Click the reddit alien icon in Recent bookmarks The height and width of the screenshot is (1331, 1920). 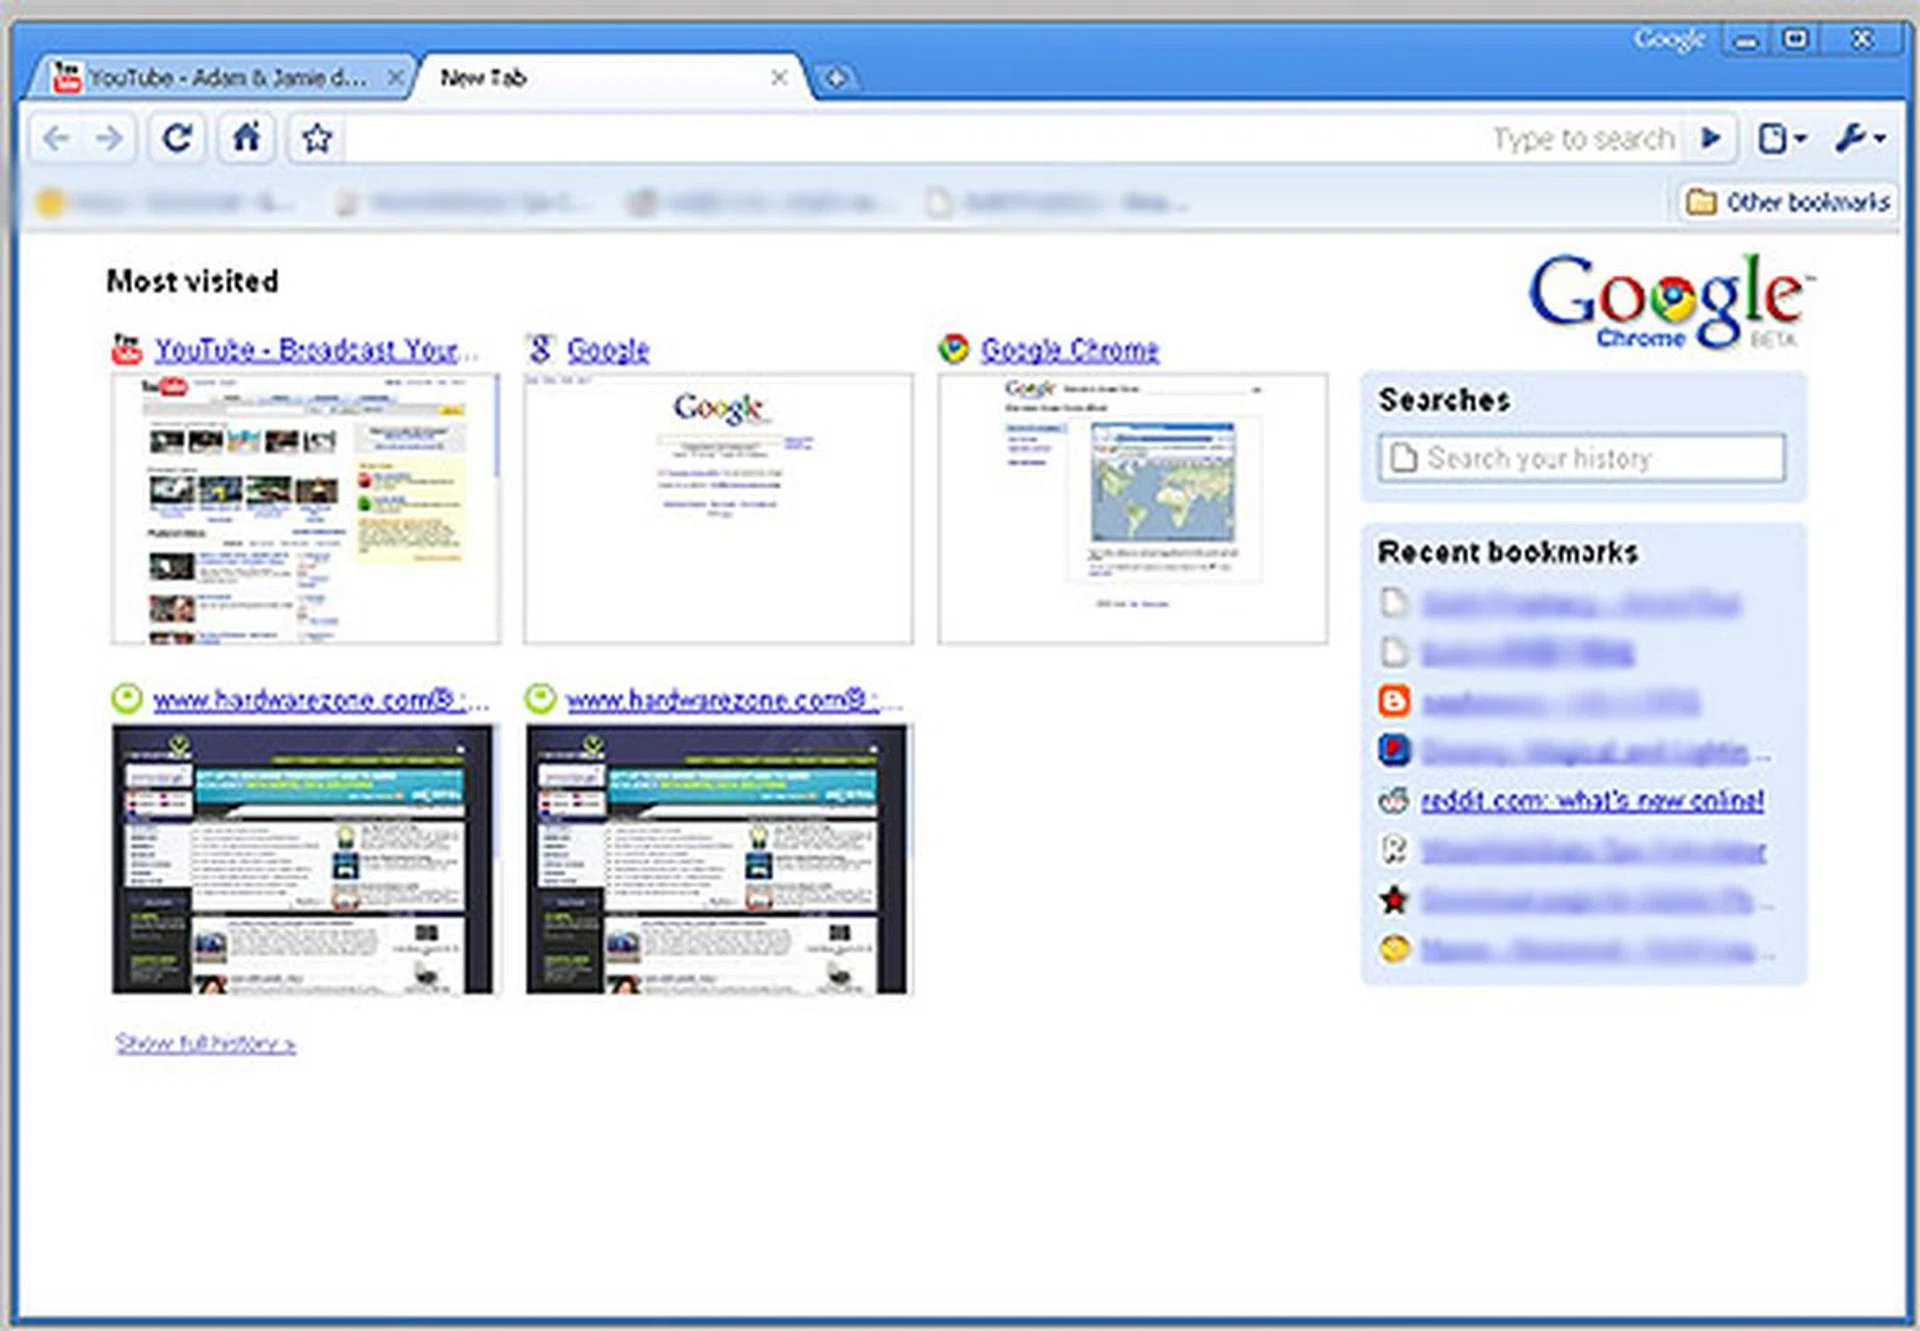pyautogui.click(x=1396, y=800)
